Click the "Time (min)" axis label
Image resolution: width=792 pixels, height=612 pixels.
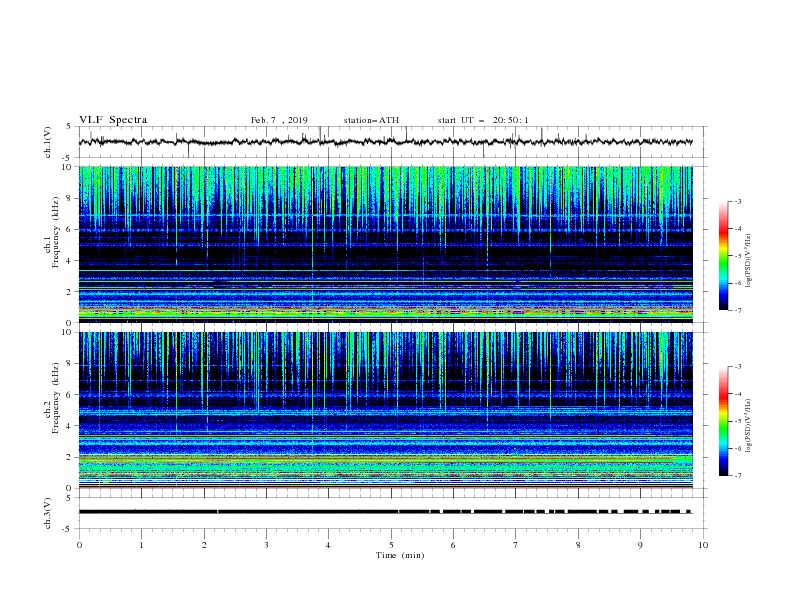pyautogui.click(x=400, y=555)
